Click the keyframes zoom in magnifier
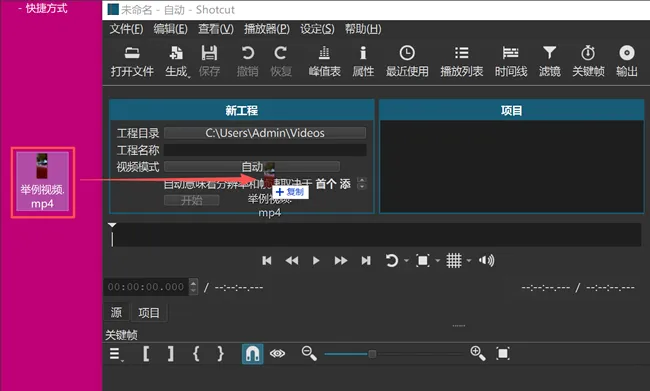Image resolution: width=650 pixels, height=391 pixels. [x=478, y=354]
